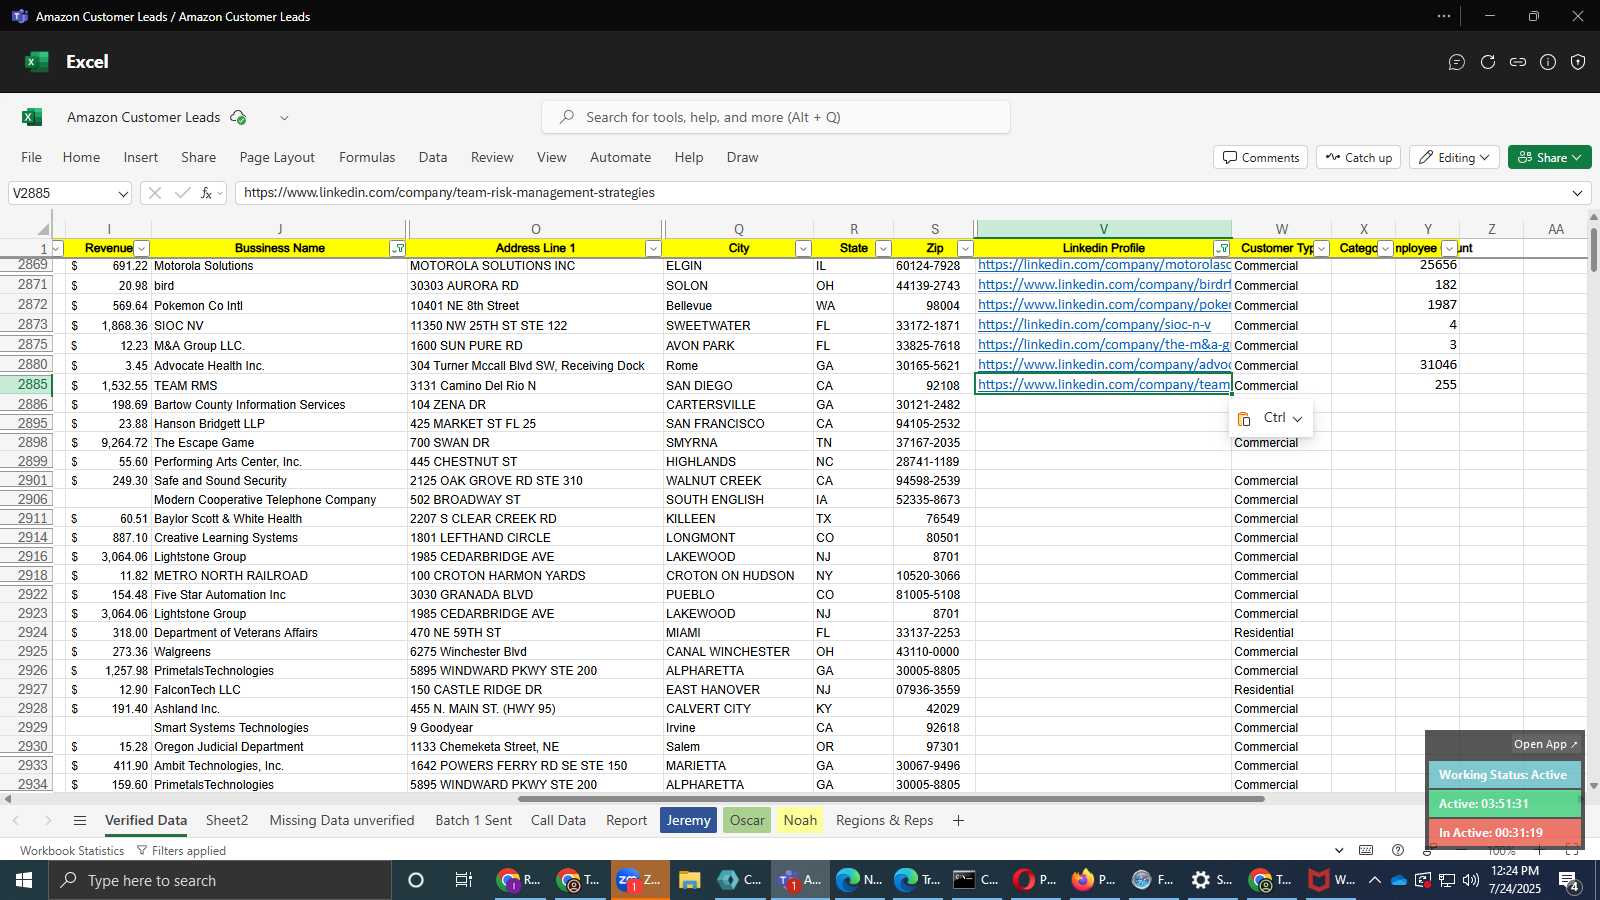Click the reload tab icon in header
The height and width of the screenshot is (900, 1600).
point(1488,62)
